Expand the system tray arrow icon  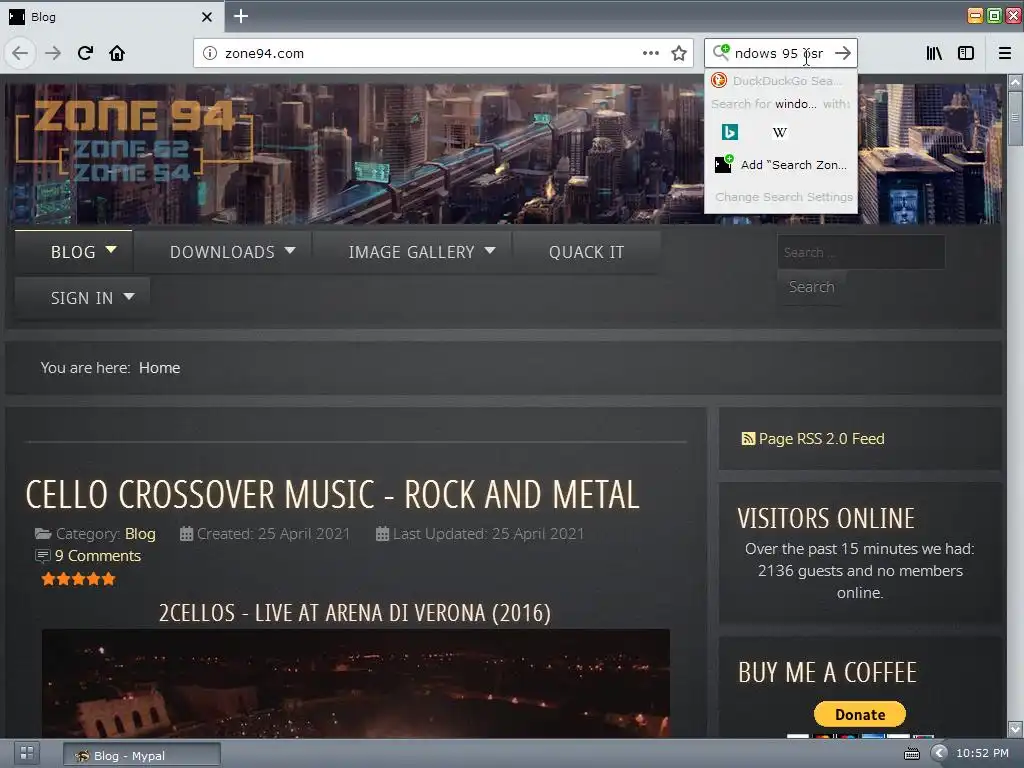(938, 753)
